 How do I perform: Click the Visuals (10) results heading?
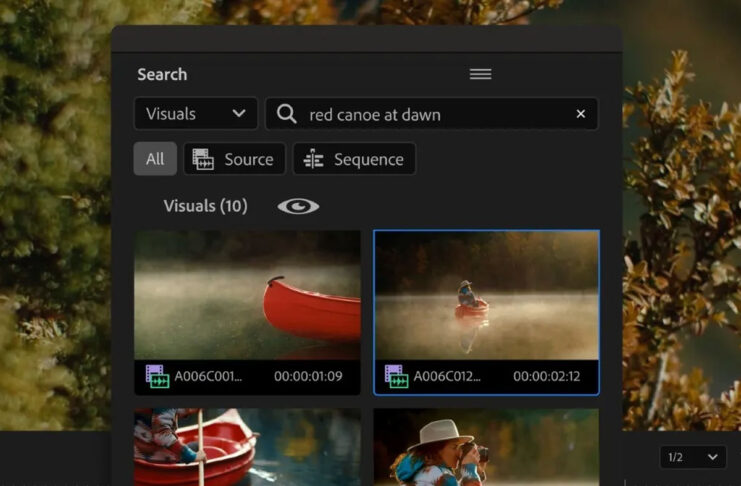pos(206,206)
